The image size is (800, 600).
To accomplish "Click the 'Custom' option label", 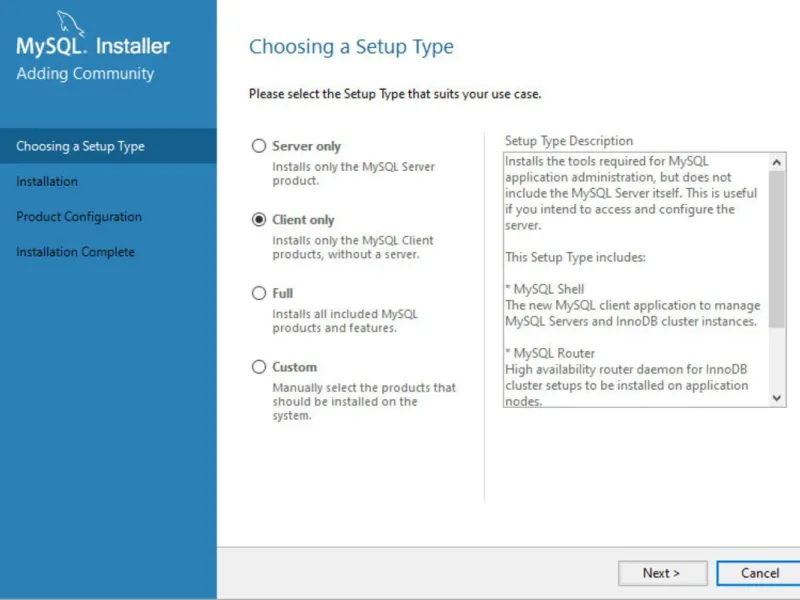I will click(x=294, y=367).
